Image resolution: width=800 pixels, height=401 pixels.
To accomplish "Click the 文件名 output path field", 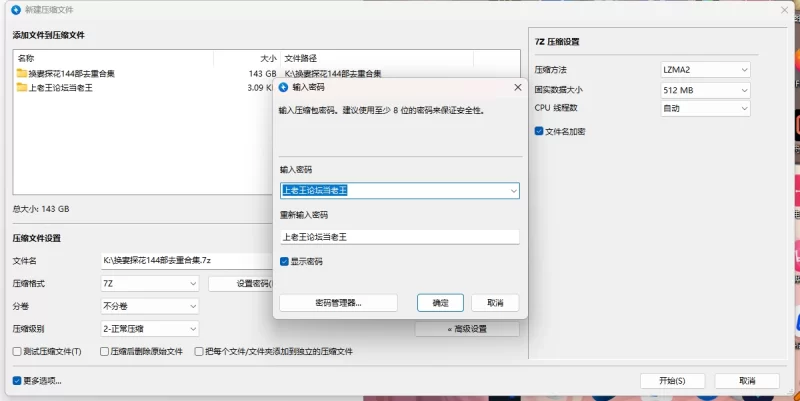I will click(x=187, y=261).
